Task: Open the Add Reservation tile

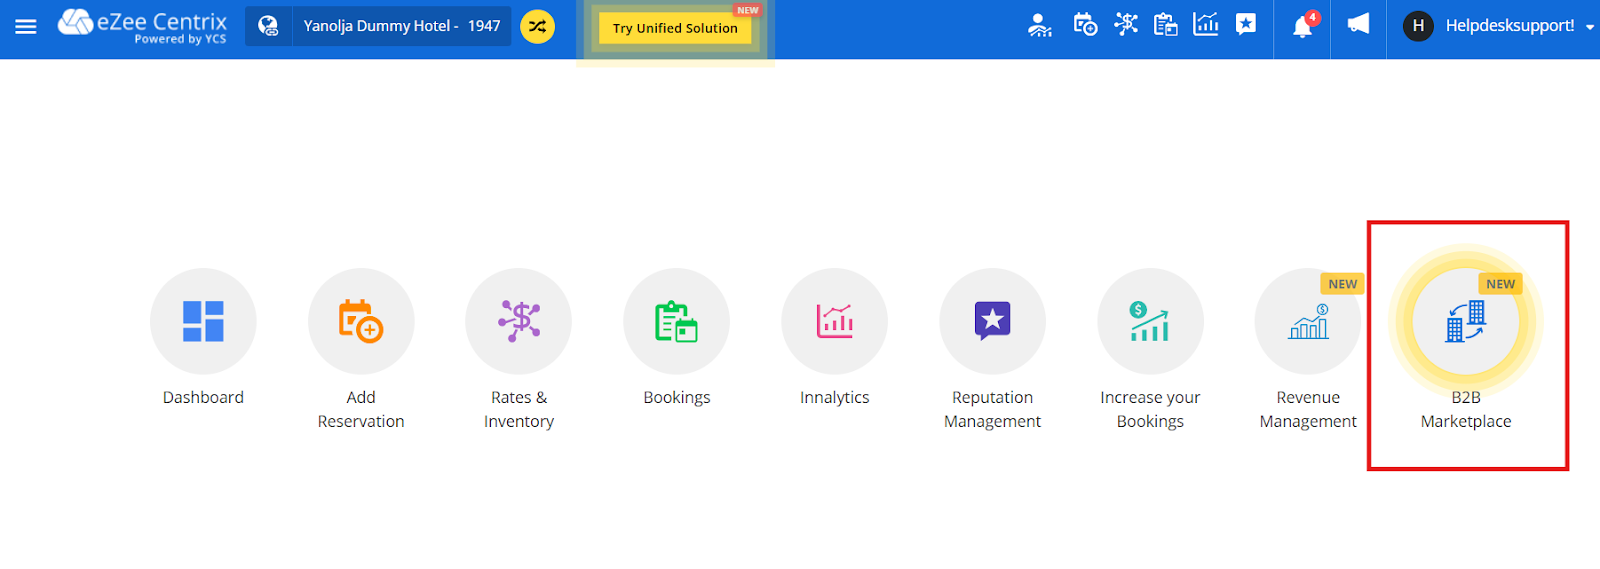Action: coord(361,321)
